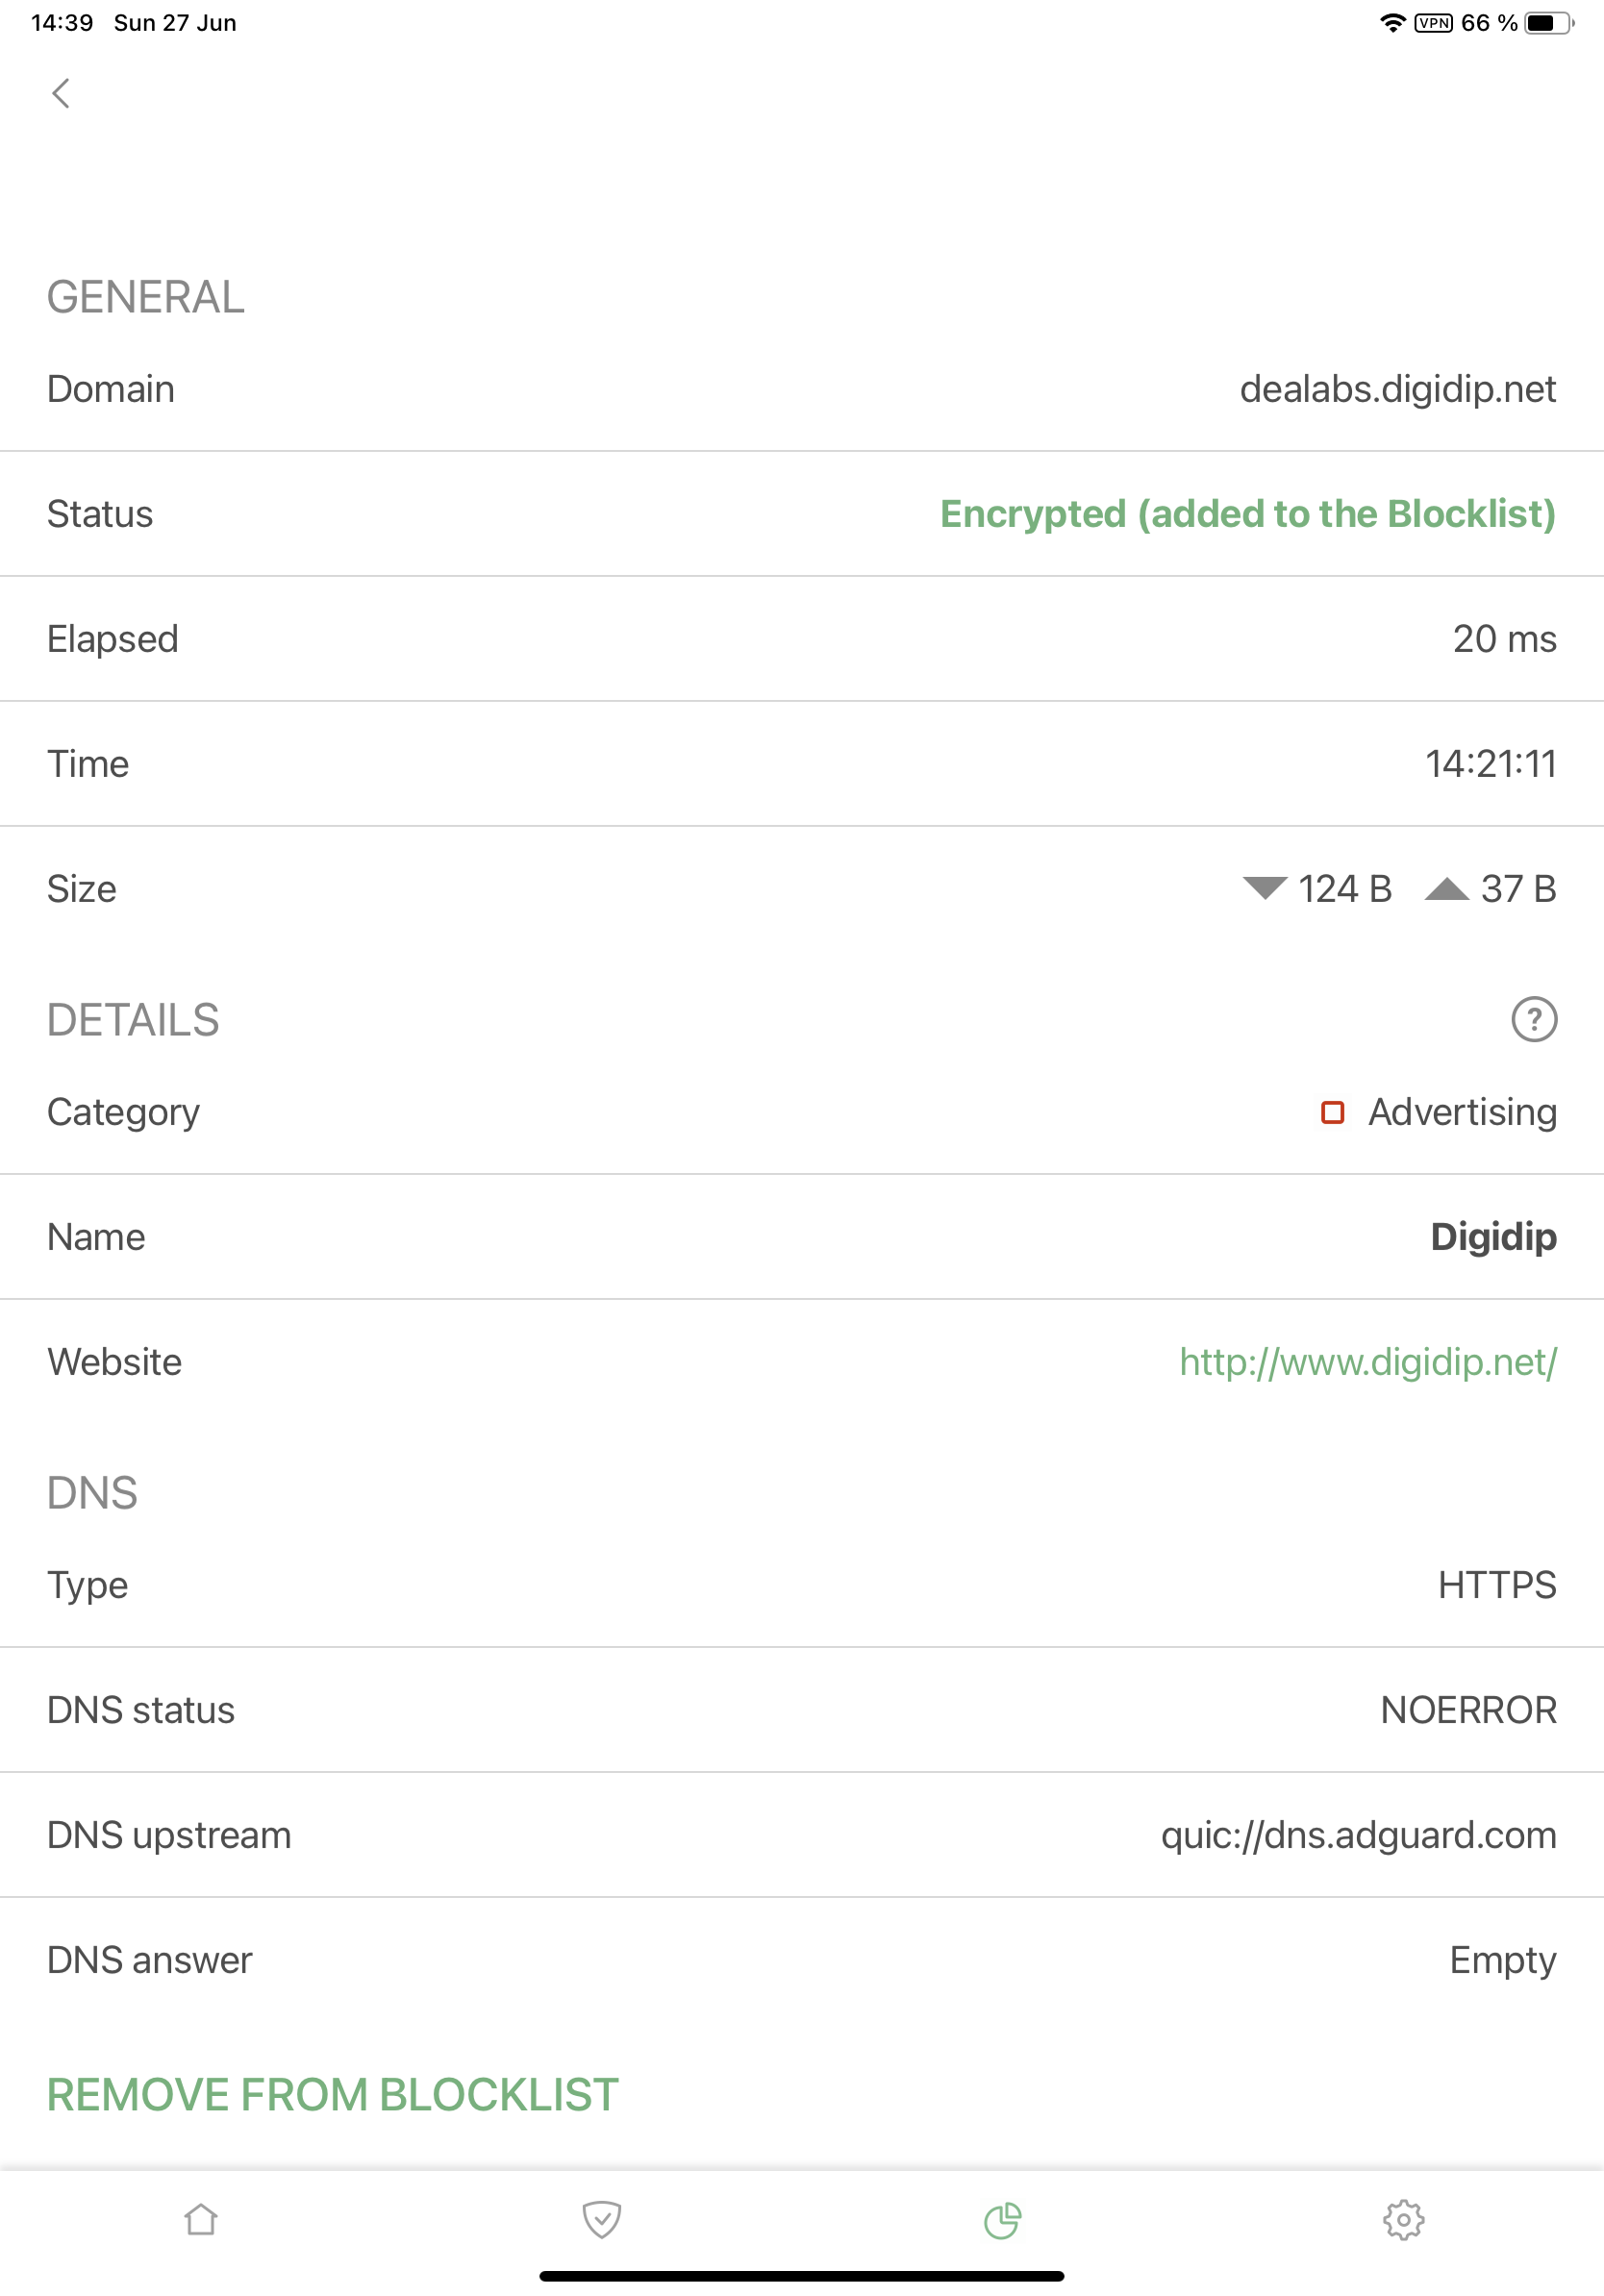Click the red Advertising category square icon
The width and height of the screenshot is (1604, 2296).
(1332, 1112)
